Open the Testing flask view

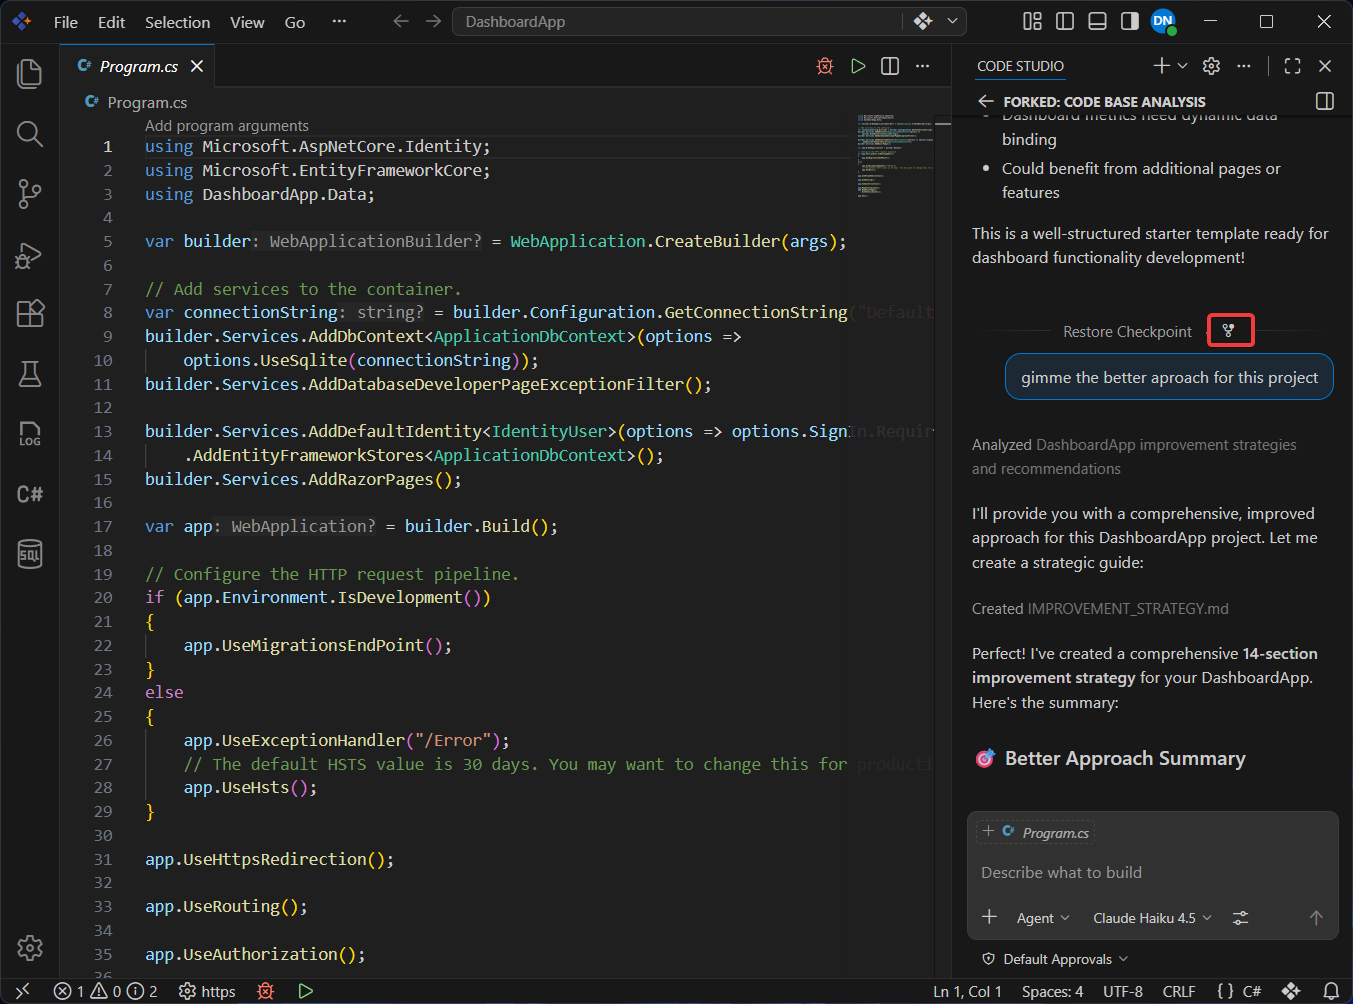30,374
